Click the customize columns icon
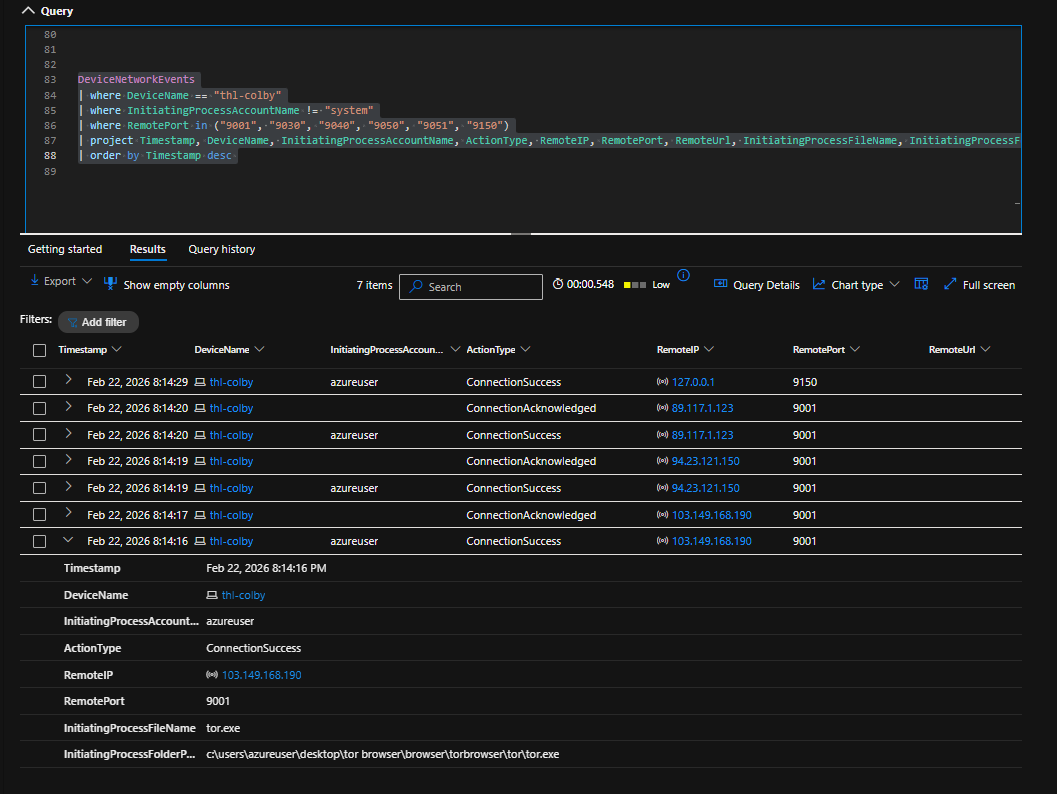This screenshot has width=1057, height=794. 921,284
